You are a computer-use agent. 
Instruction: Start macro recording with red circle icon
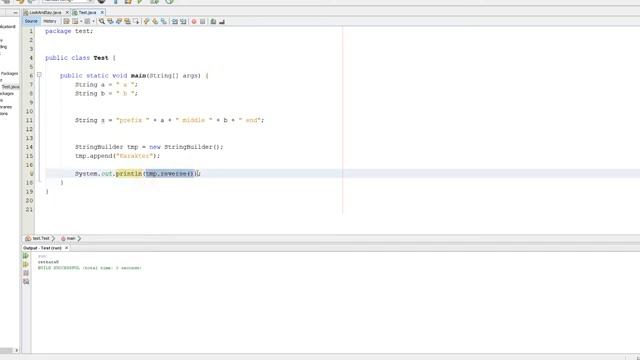pyautogui.click(x=194, y=21)
